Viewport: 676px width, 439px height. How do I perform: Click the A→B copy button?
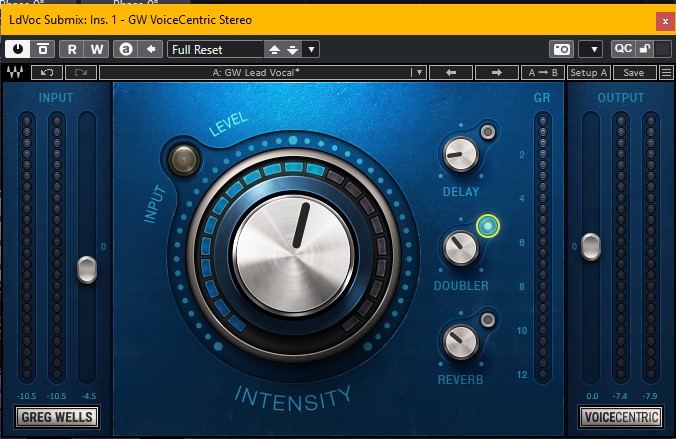543,72
